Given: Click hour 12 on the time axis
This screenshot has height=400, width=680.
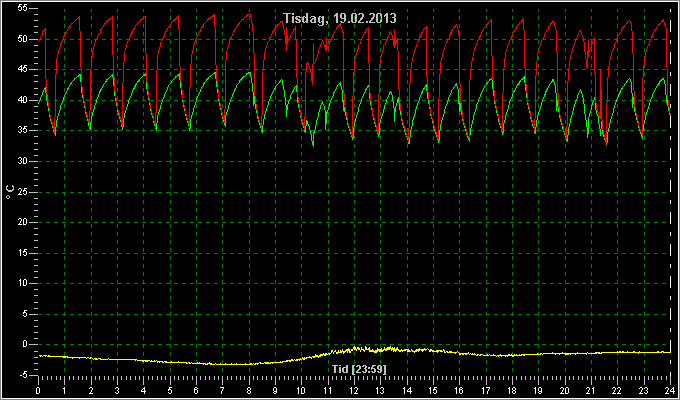Looking at the screenshot, I should [354, 390].
